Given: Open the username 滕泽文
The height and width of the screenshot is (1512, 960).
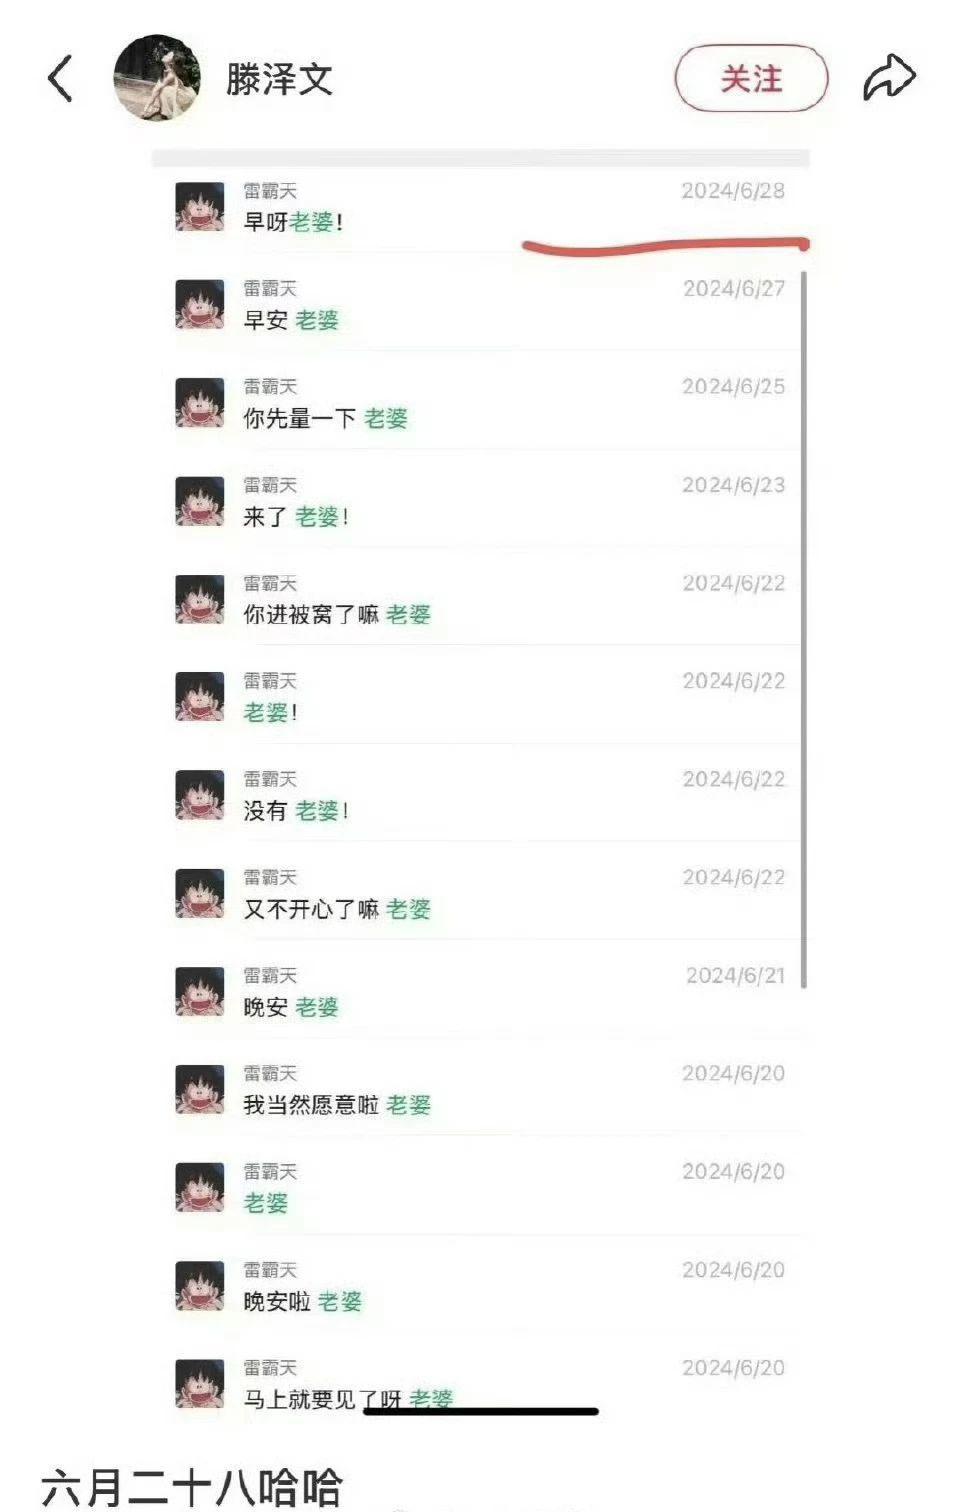Looking at the screenshot, I should 279,79.
